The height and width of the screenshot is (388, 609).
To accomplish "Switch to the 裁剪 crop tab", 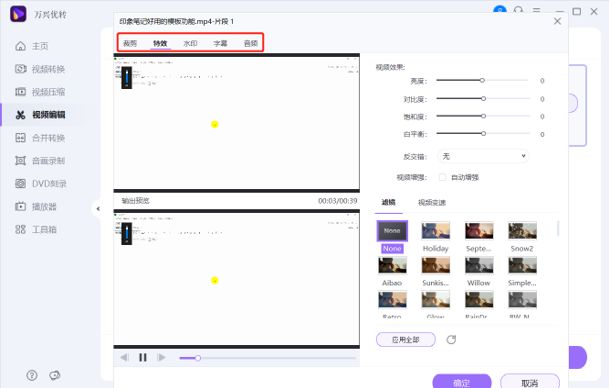I will pyautogui.click(x=130, y=43).
